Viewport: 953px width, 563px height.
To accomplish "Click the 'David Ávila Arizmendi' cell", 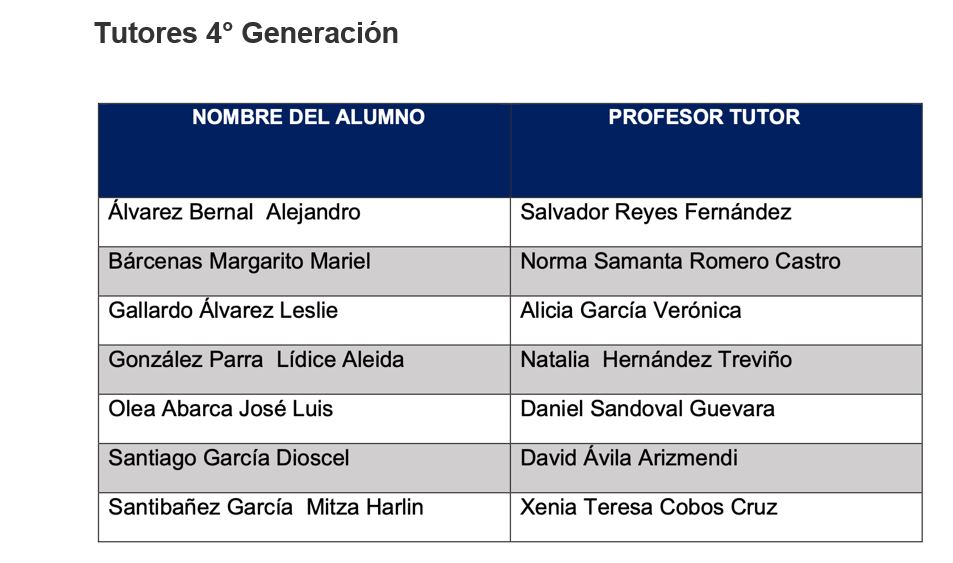I will (629, 457).
